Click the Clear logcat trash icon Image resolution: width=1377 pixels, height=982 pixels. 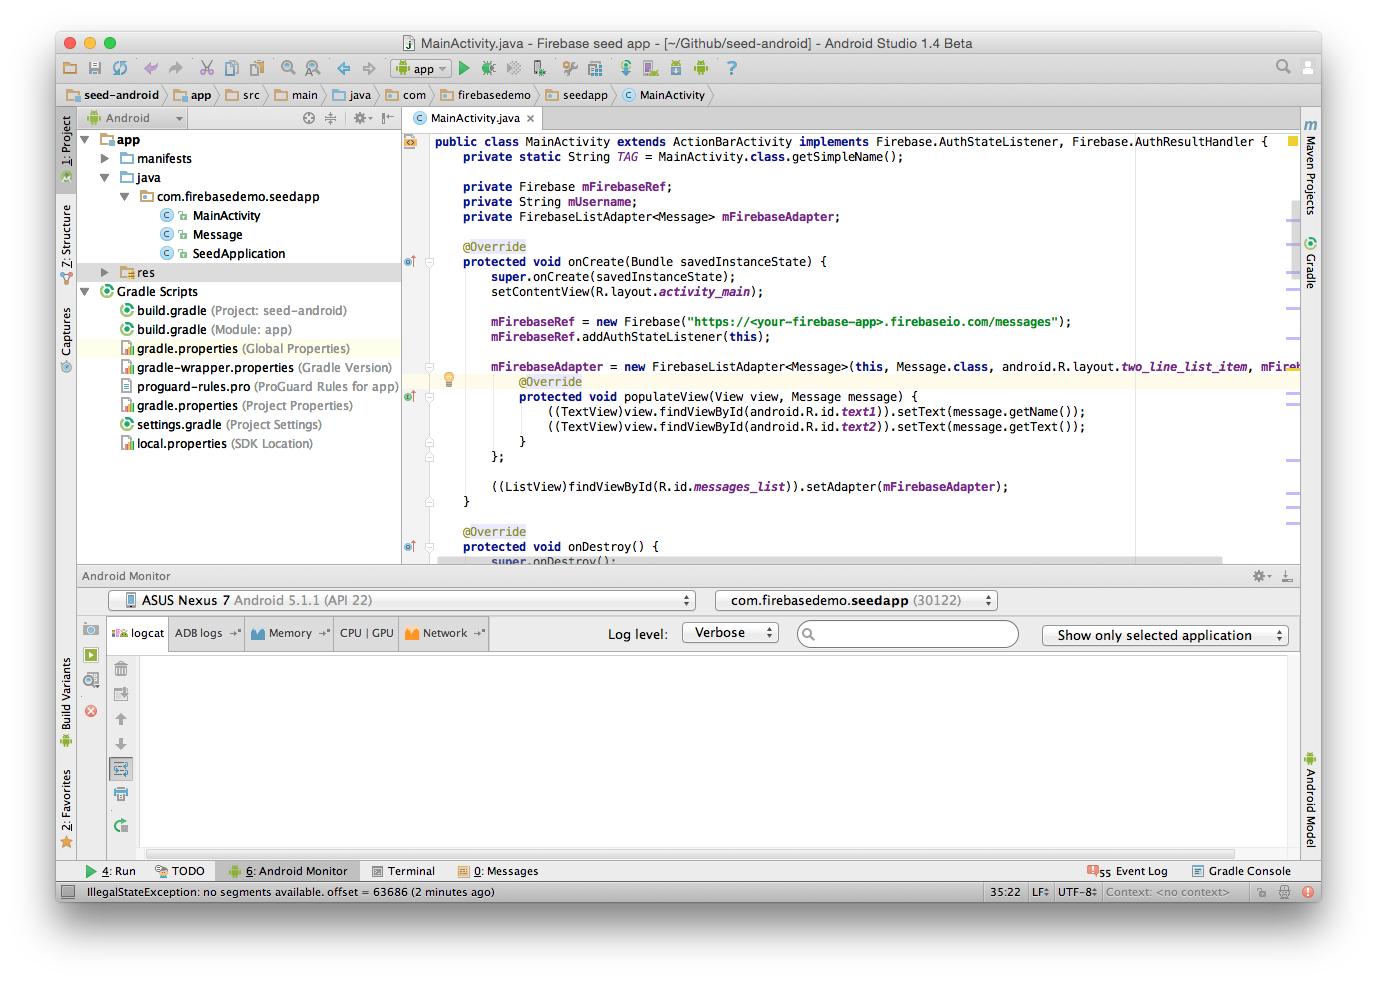[121, 668]
